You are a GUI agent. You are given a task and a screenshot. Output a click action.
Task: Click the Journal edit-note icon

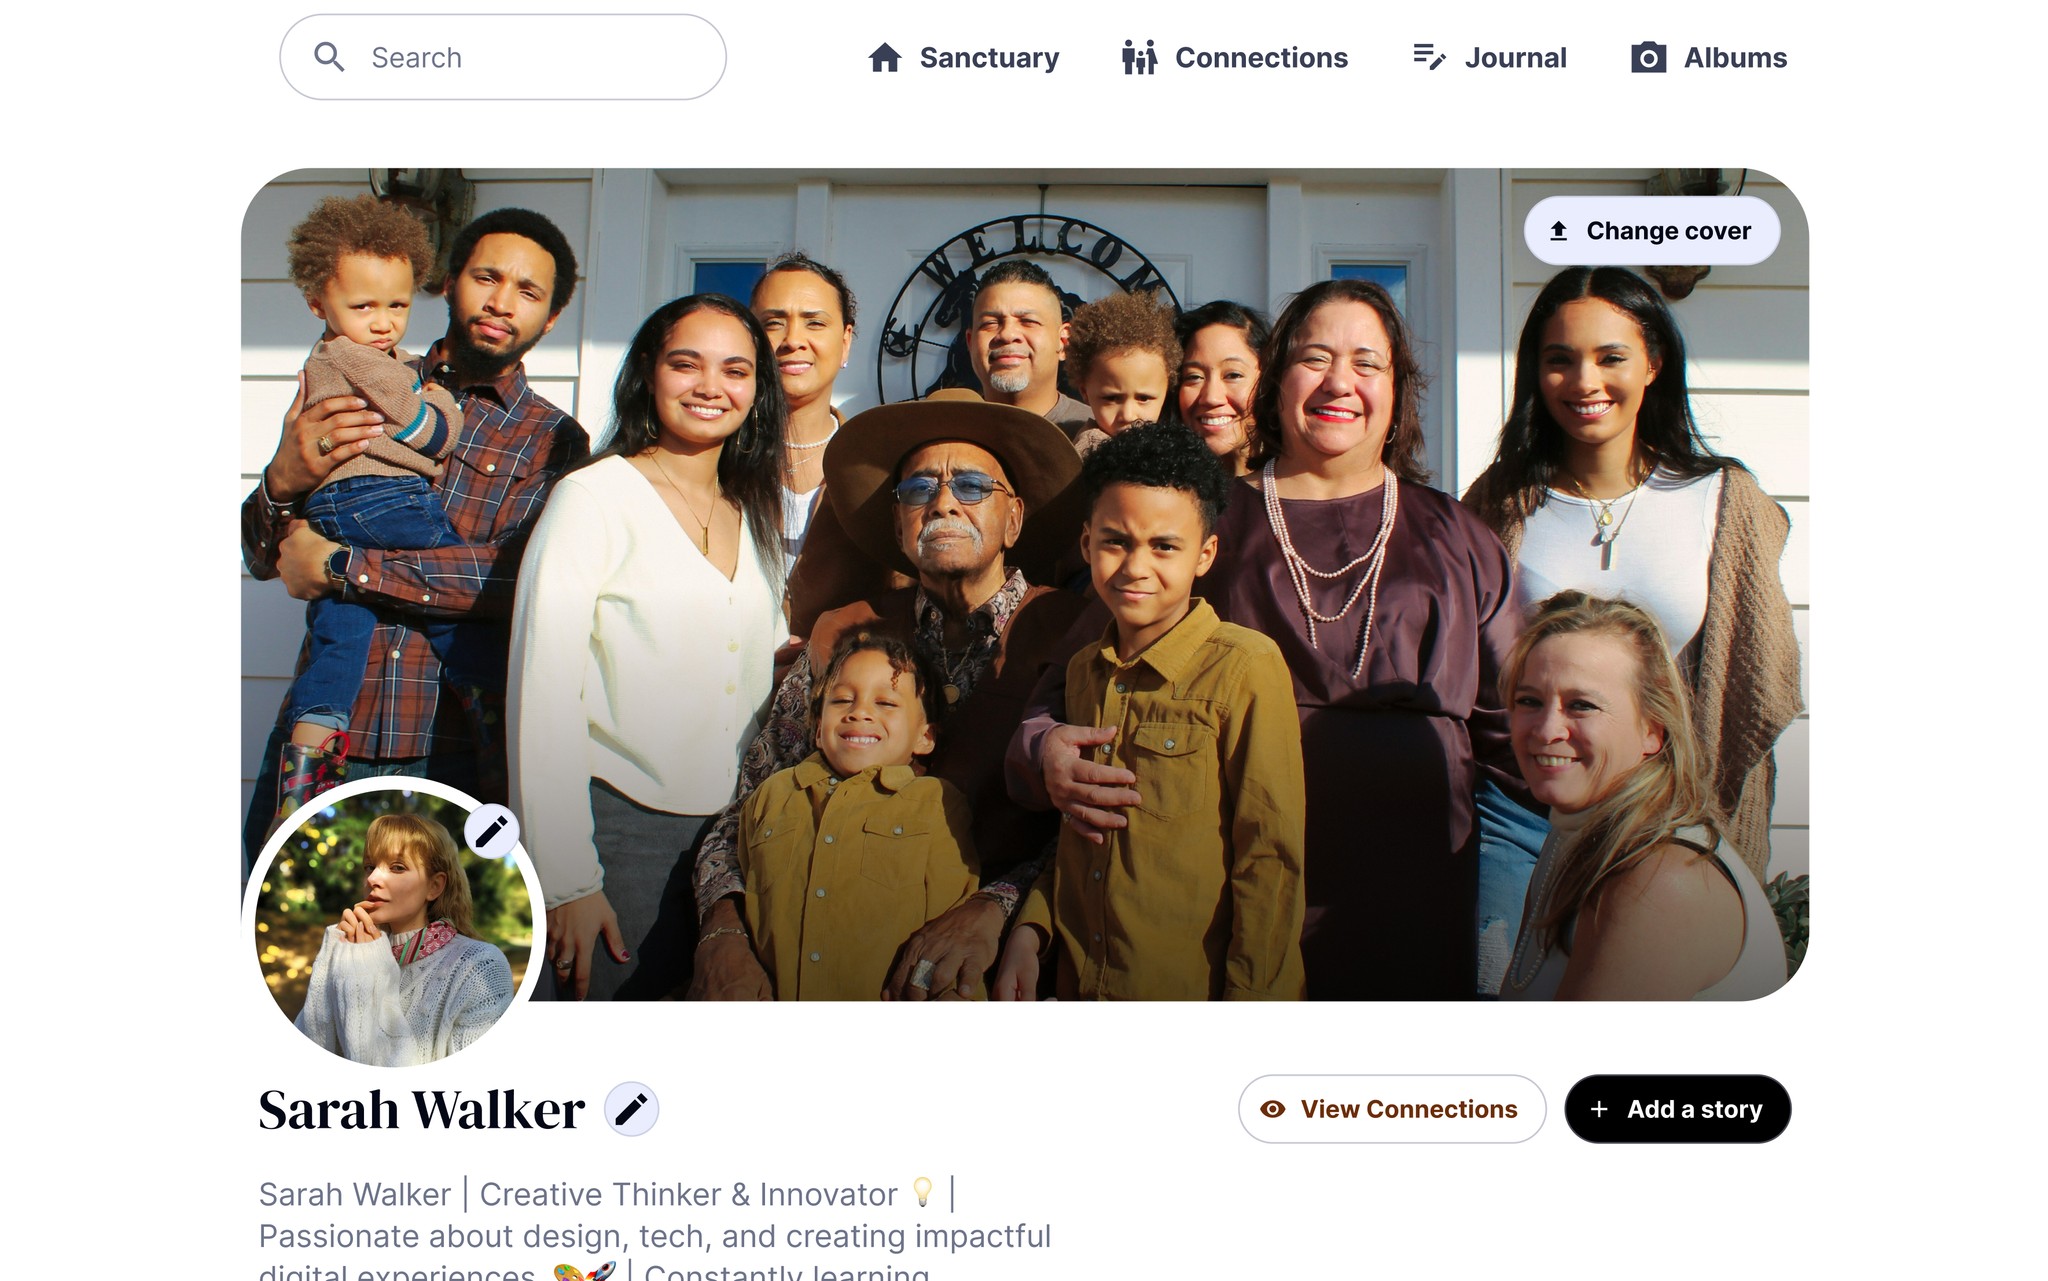point(1429,57)
